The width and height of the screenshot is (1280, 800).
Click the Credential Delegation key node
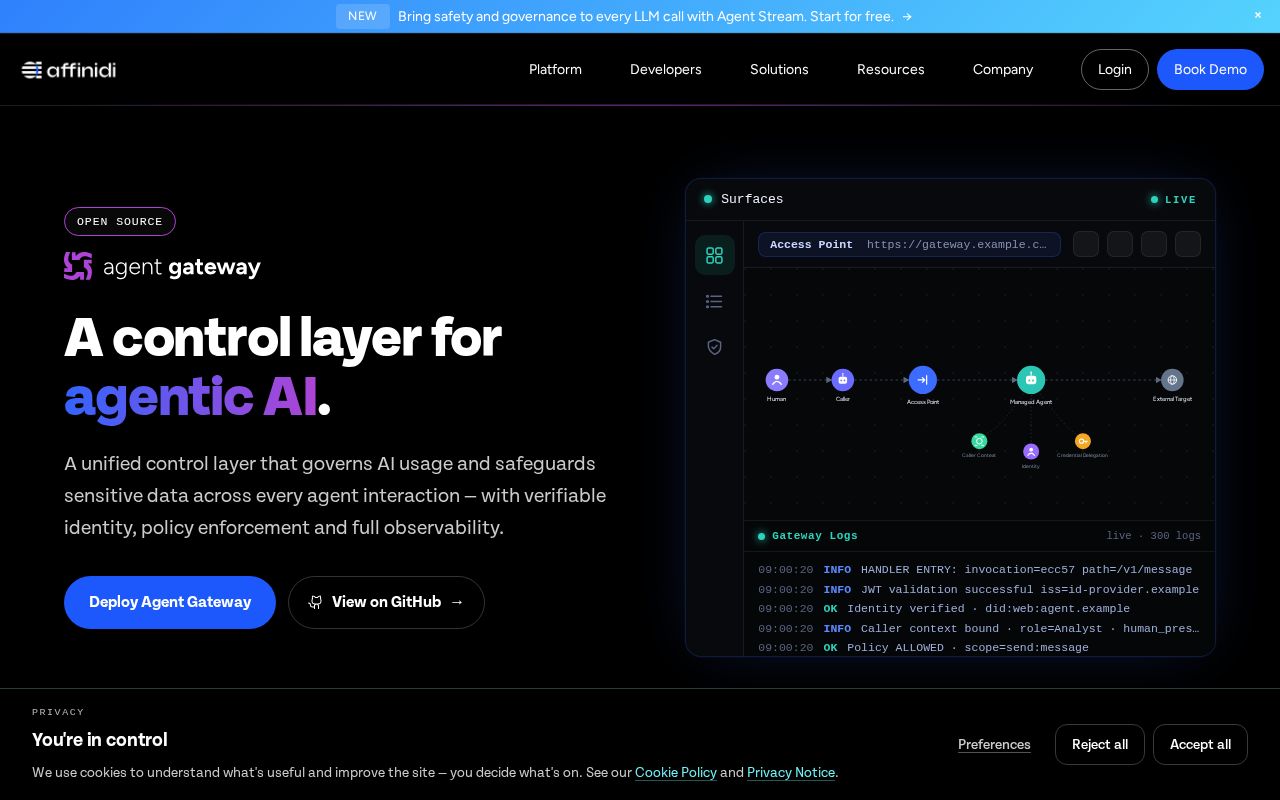point(1082,441)
